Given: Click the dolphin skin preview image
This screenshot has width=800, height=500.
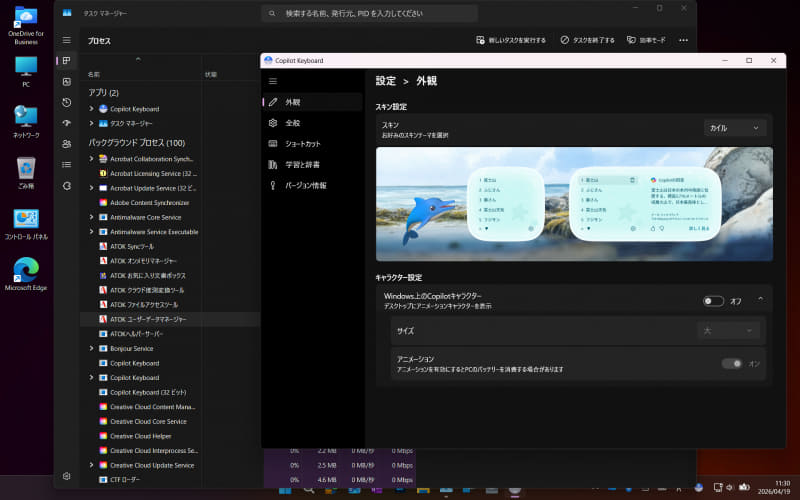Looking at the screenshot, I should [x=574, y=204].
